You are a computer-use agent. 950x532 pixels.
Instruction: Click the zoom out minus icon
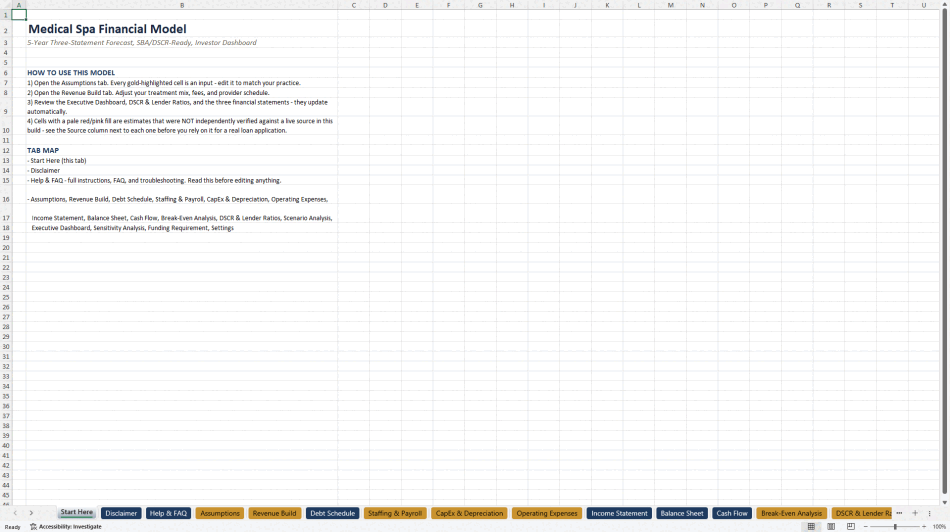[x=865, y=527]
